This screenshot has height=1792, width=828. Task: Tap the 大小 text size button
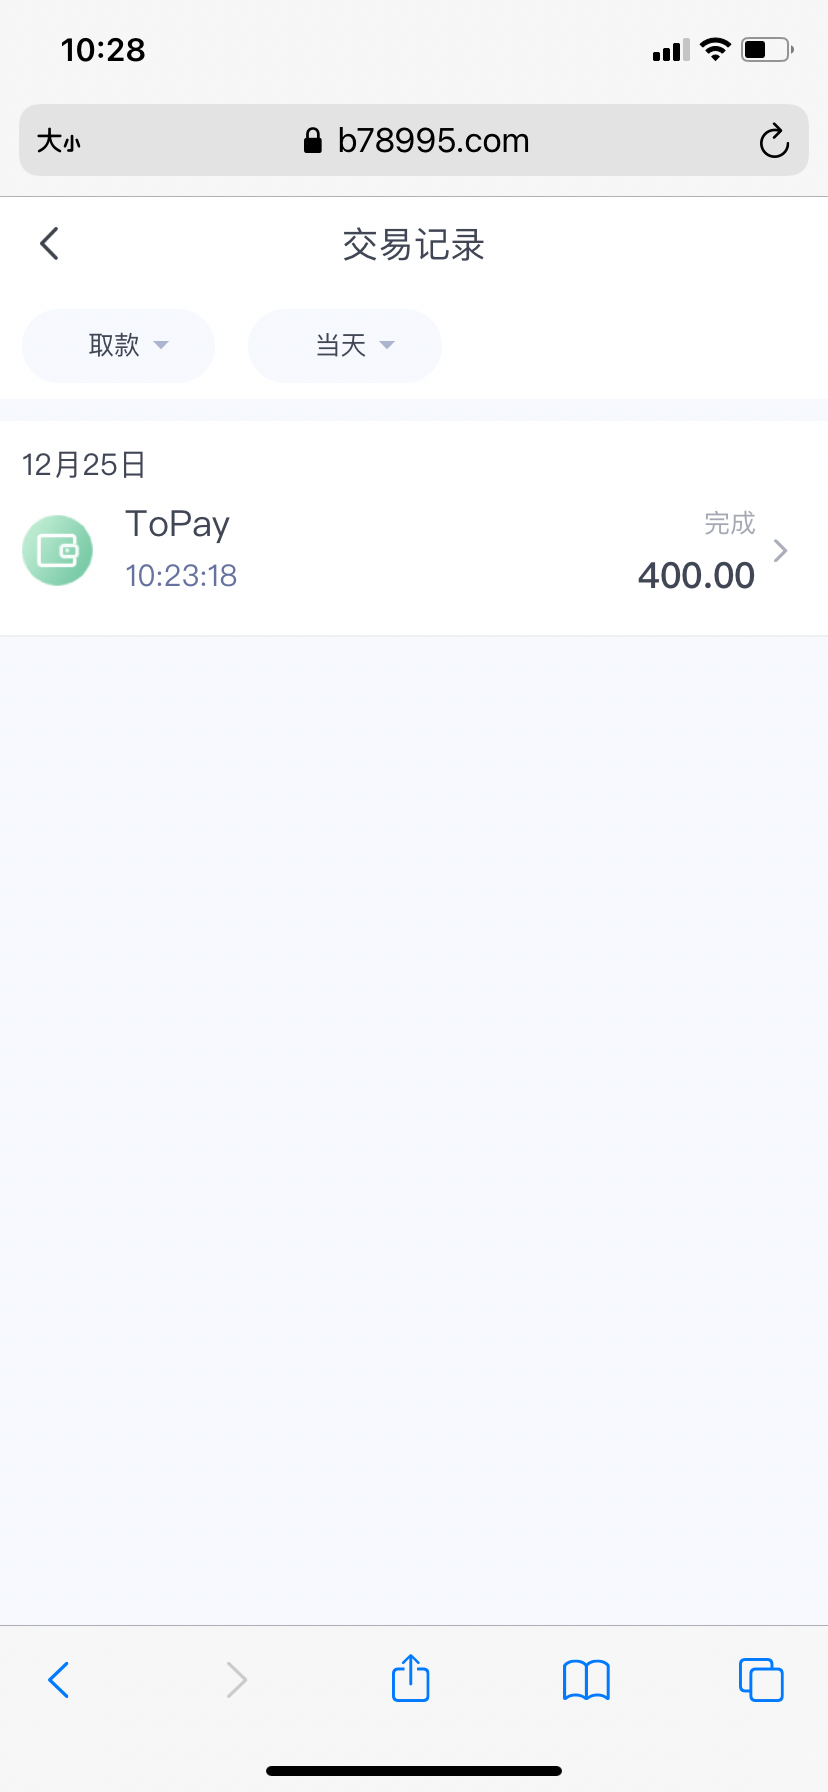point(59,141)
